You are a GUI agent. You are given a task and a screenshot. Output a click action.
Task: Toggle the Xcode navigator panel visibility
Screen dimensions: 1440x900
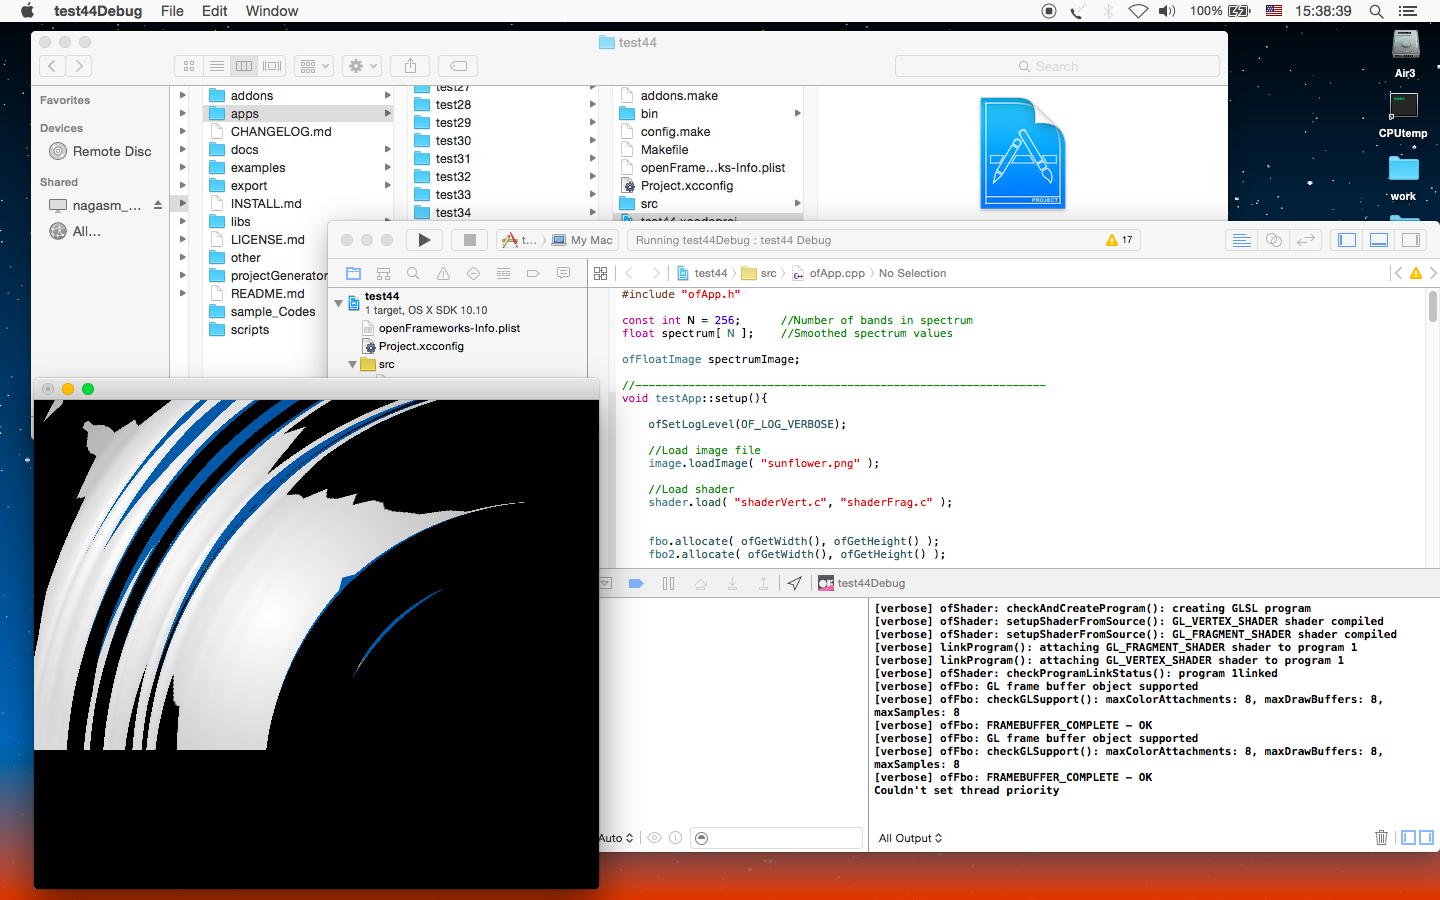point(1347,240)
